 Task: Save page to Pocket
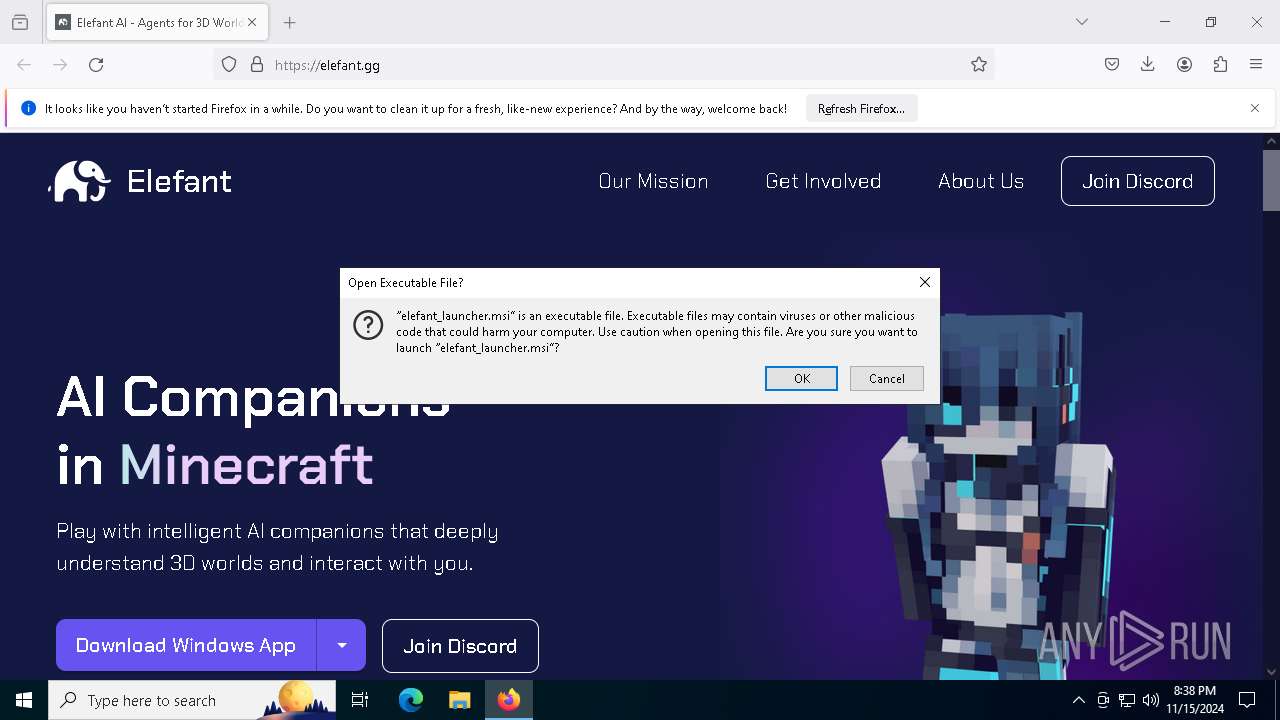[1111, 64]
